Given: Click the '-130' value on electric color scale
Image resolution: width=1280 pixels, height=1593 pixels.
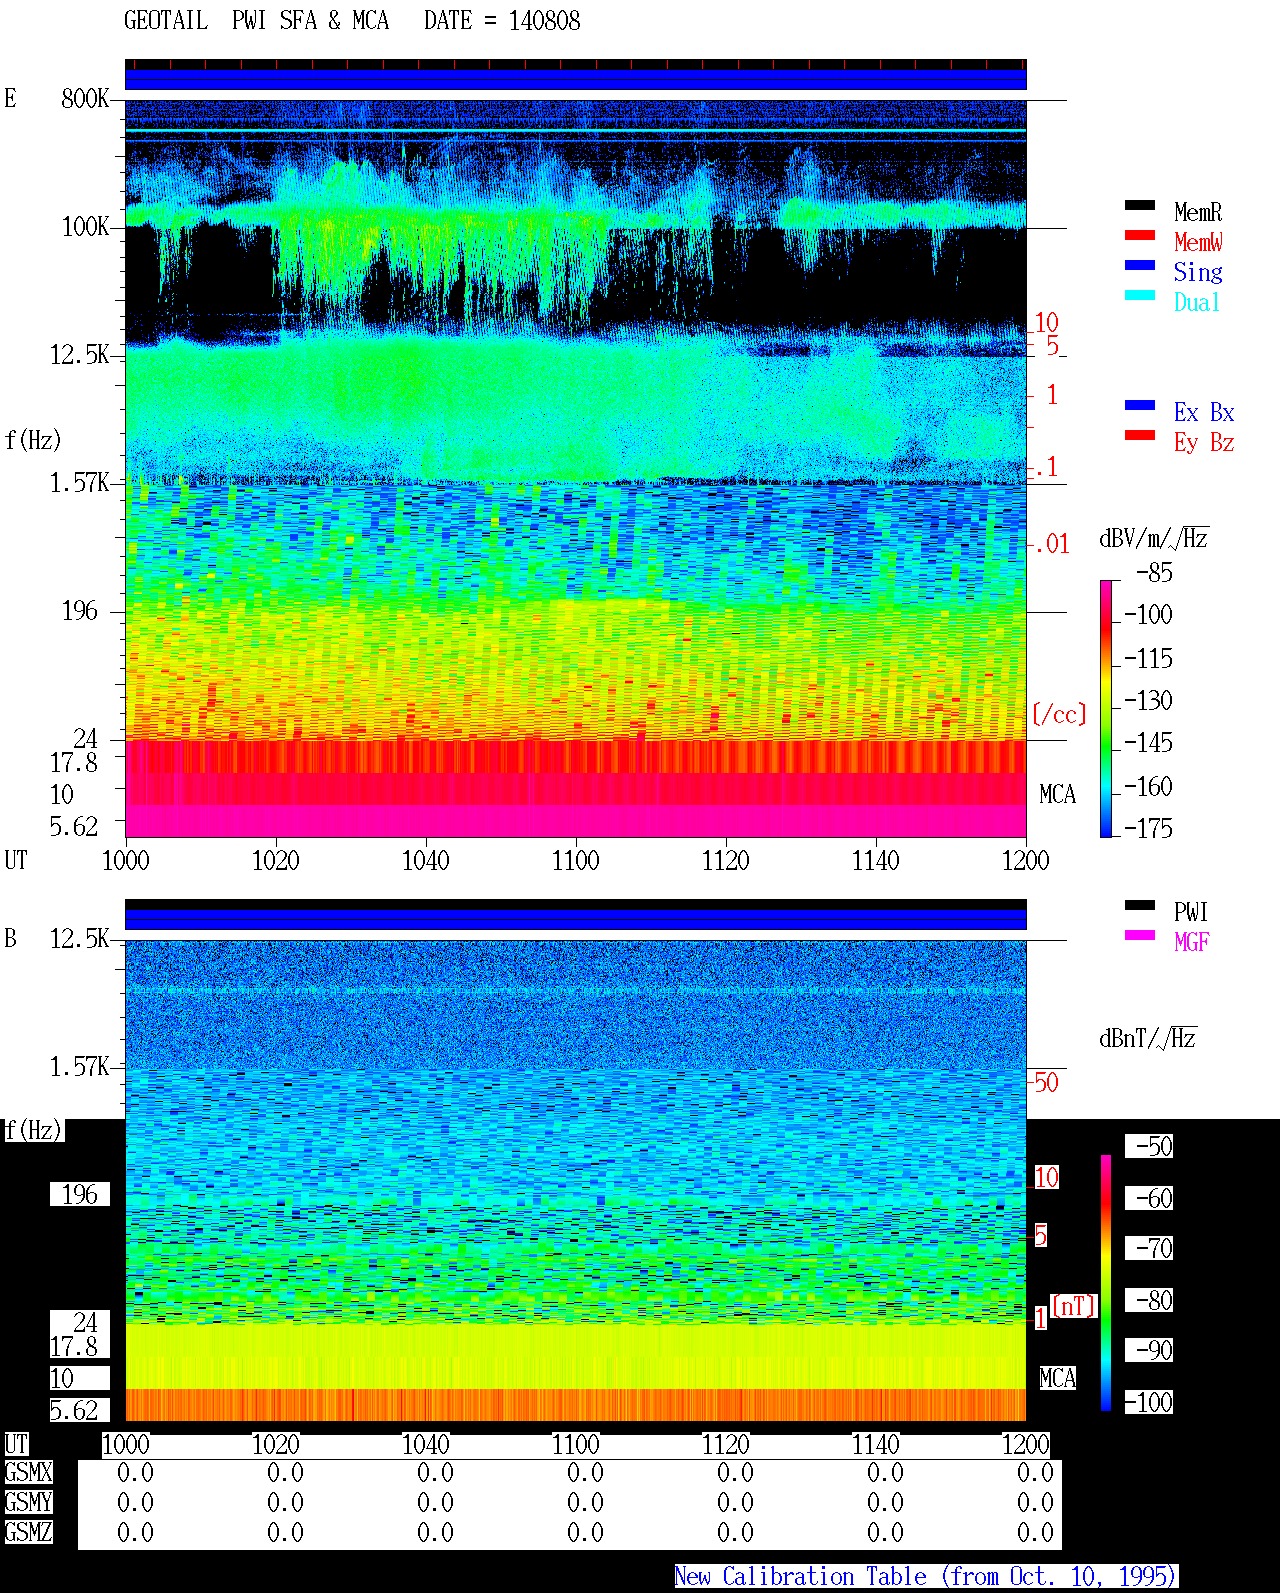Looking at the screenshot, I should click(x=1147, y=700).
